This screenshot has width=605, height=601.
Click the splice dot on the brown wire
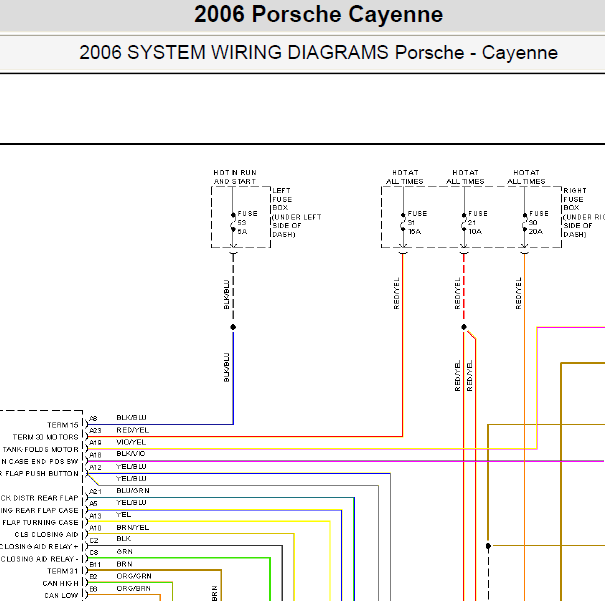(x=488, y=546)
